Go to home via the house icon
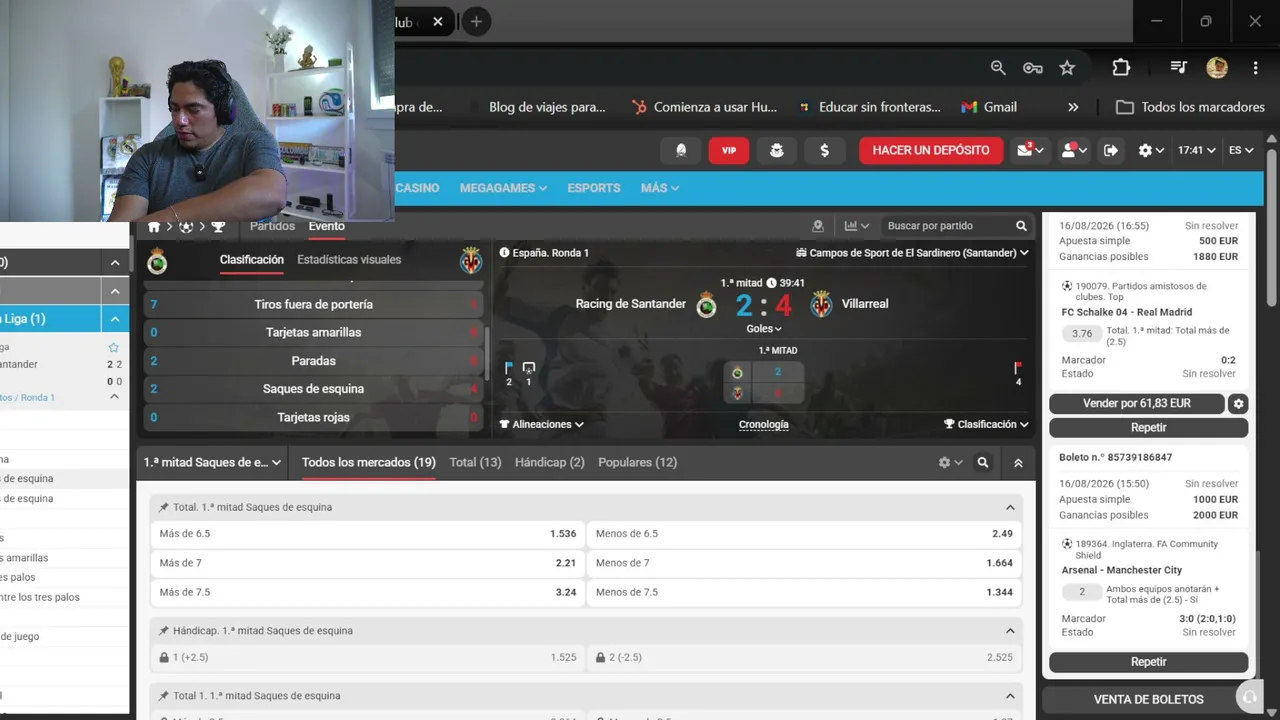This screenshot has height=720, width=1280. point(154,227)
